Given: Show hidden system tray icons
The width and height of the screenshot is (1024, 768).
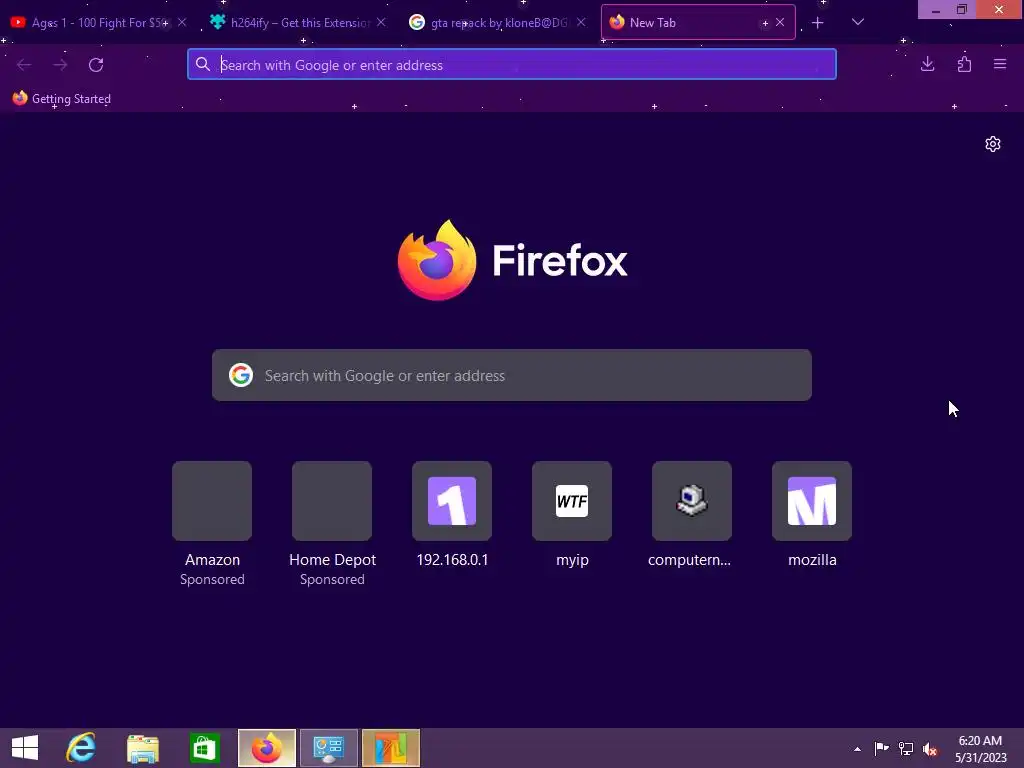Looking at the screenshot, I should point(857,749).
